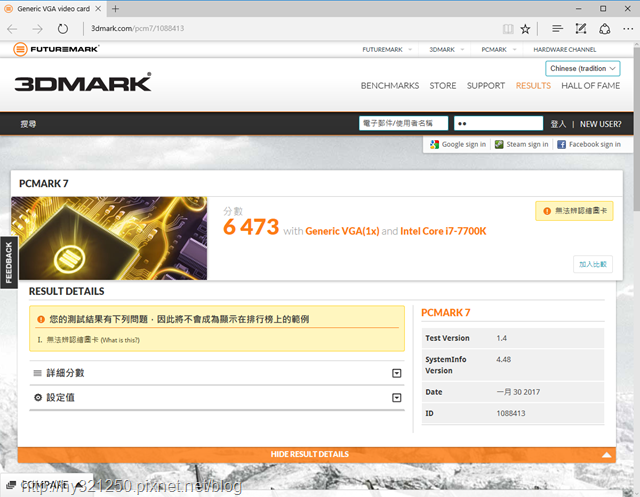
Task: Click the 3DMARK logo
Action: tap(83, 82)
